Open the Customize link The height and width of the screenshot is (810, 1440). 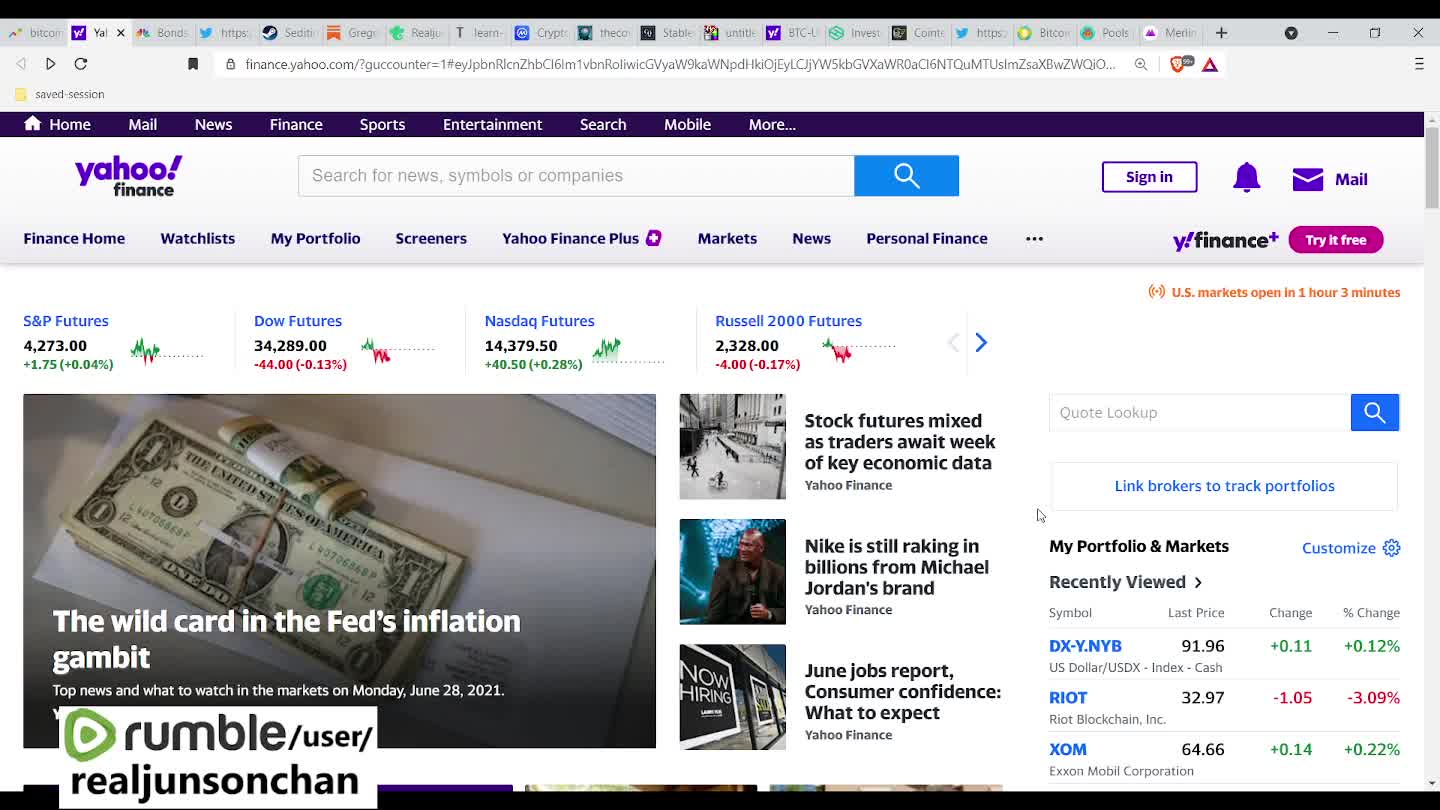point(1339,548)
